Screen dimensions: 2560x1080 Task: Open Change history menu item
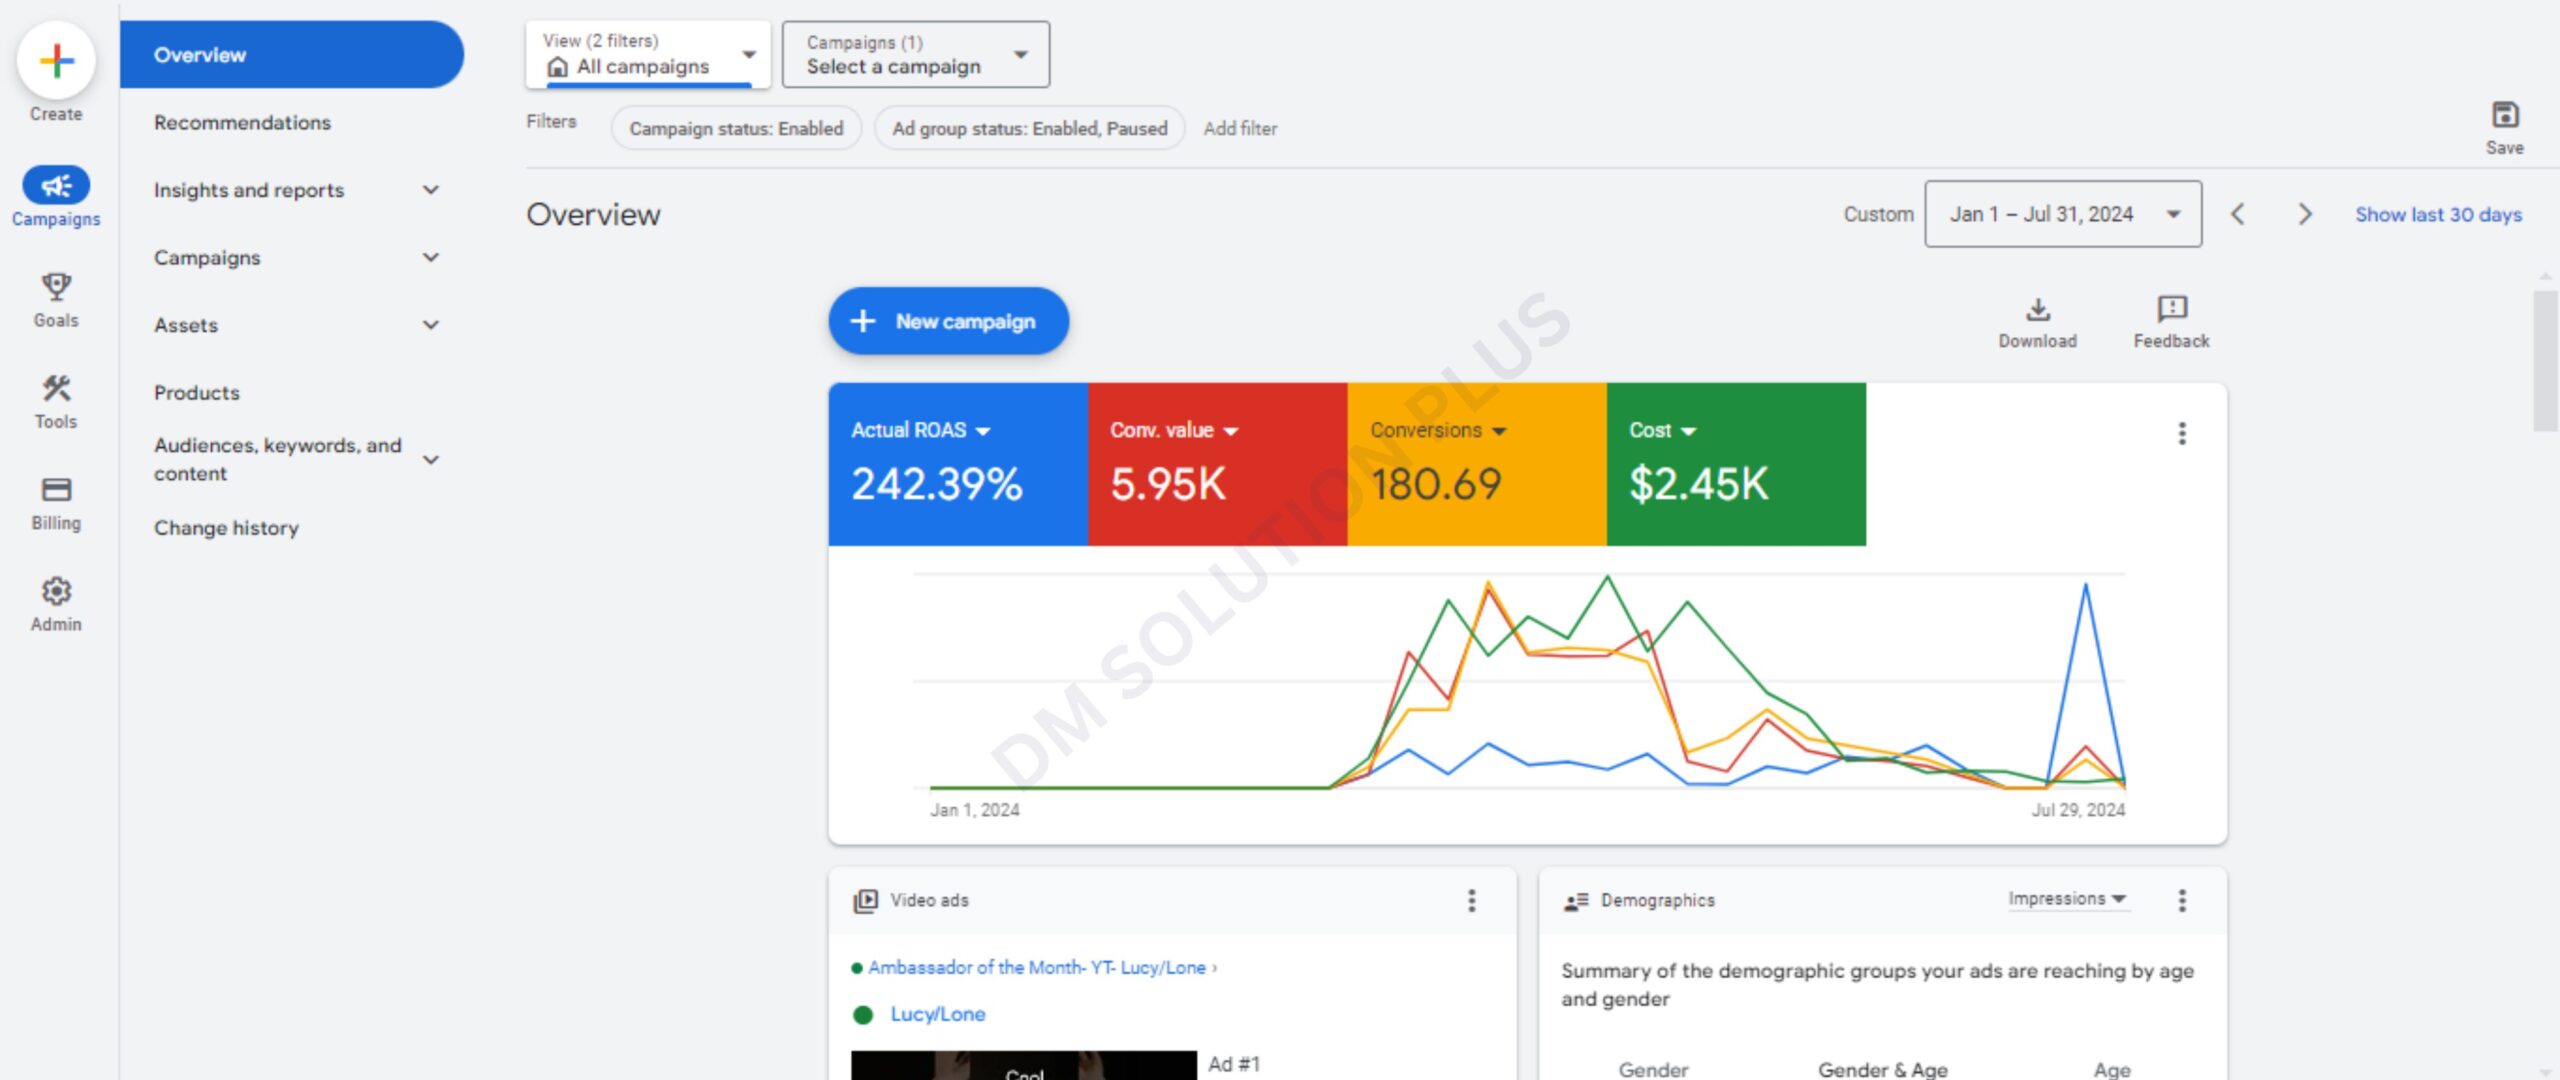(226, 528)
